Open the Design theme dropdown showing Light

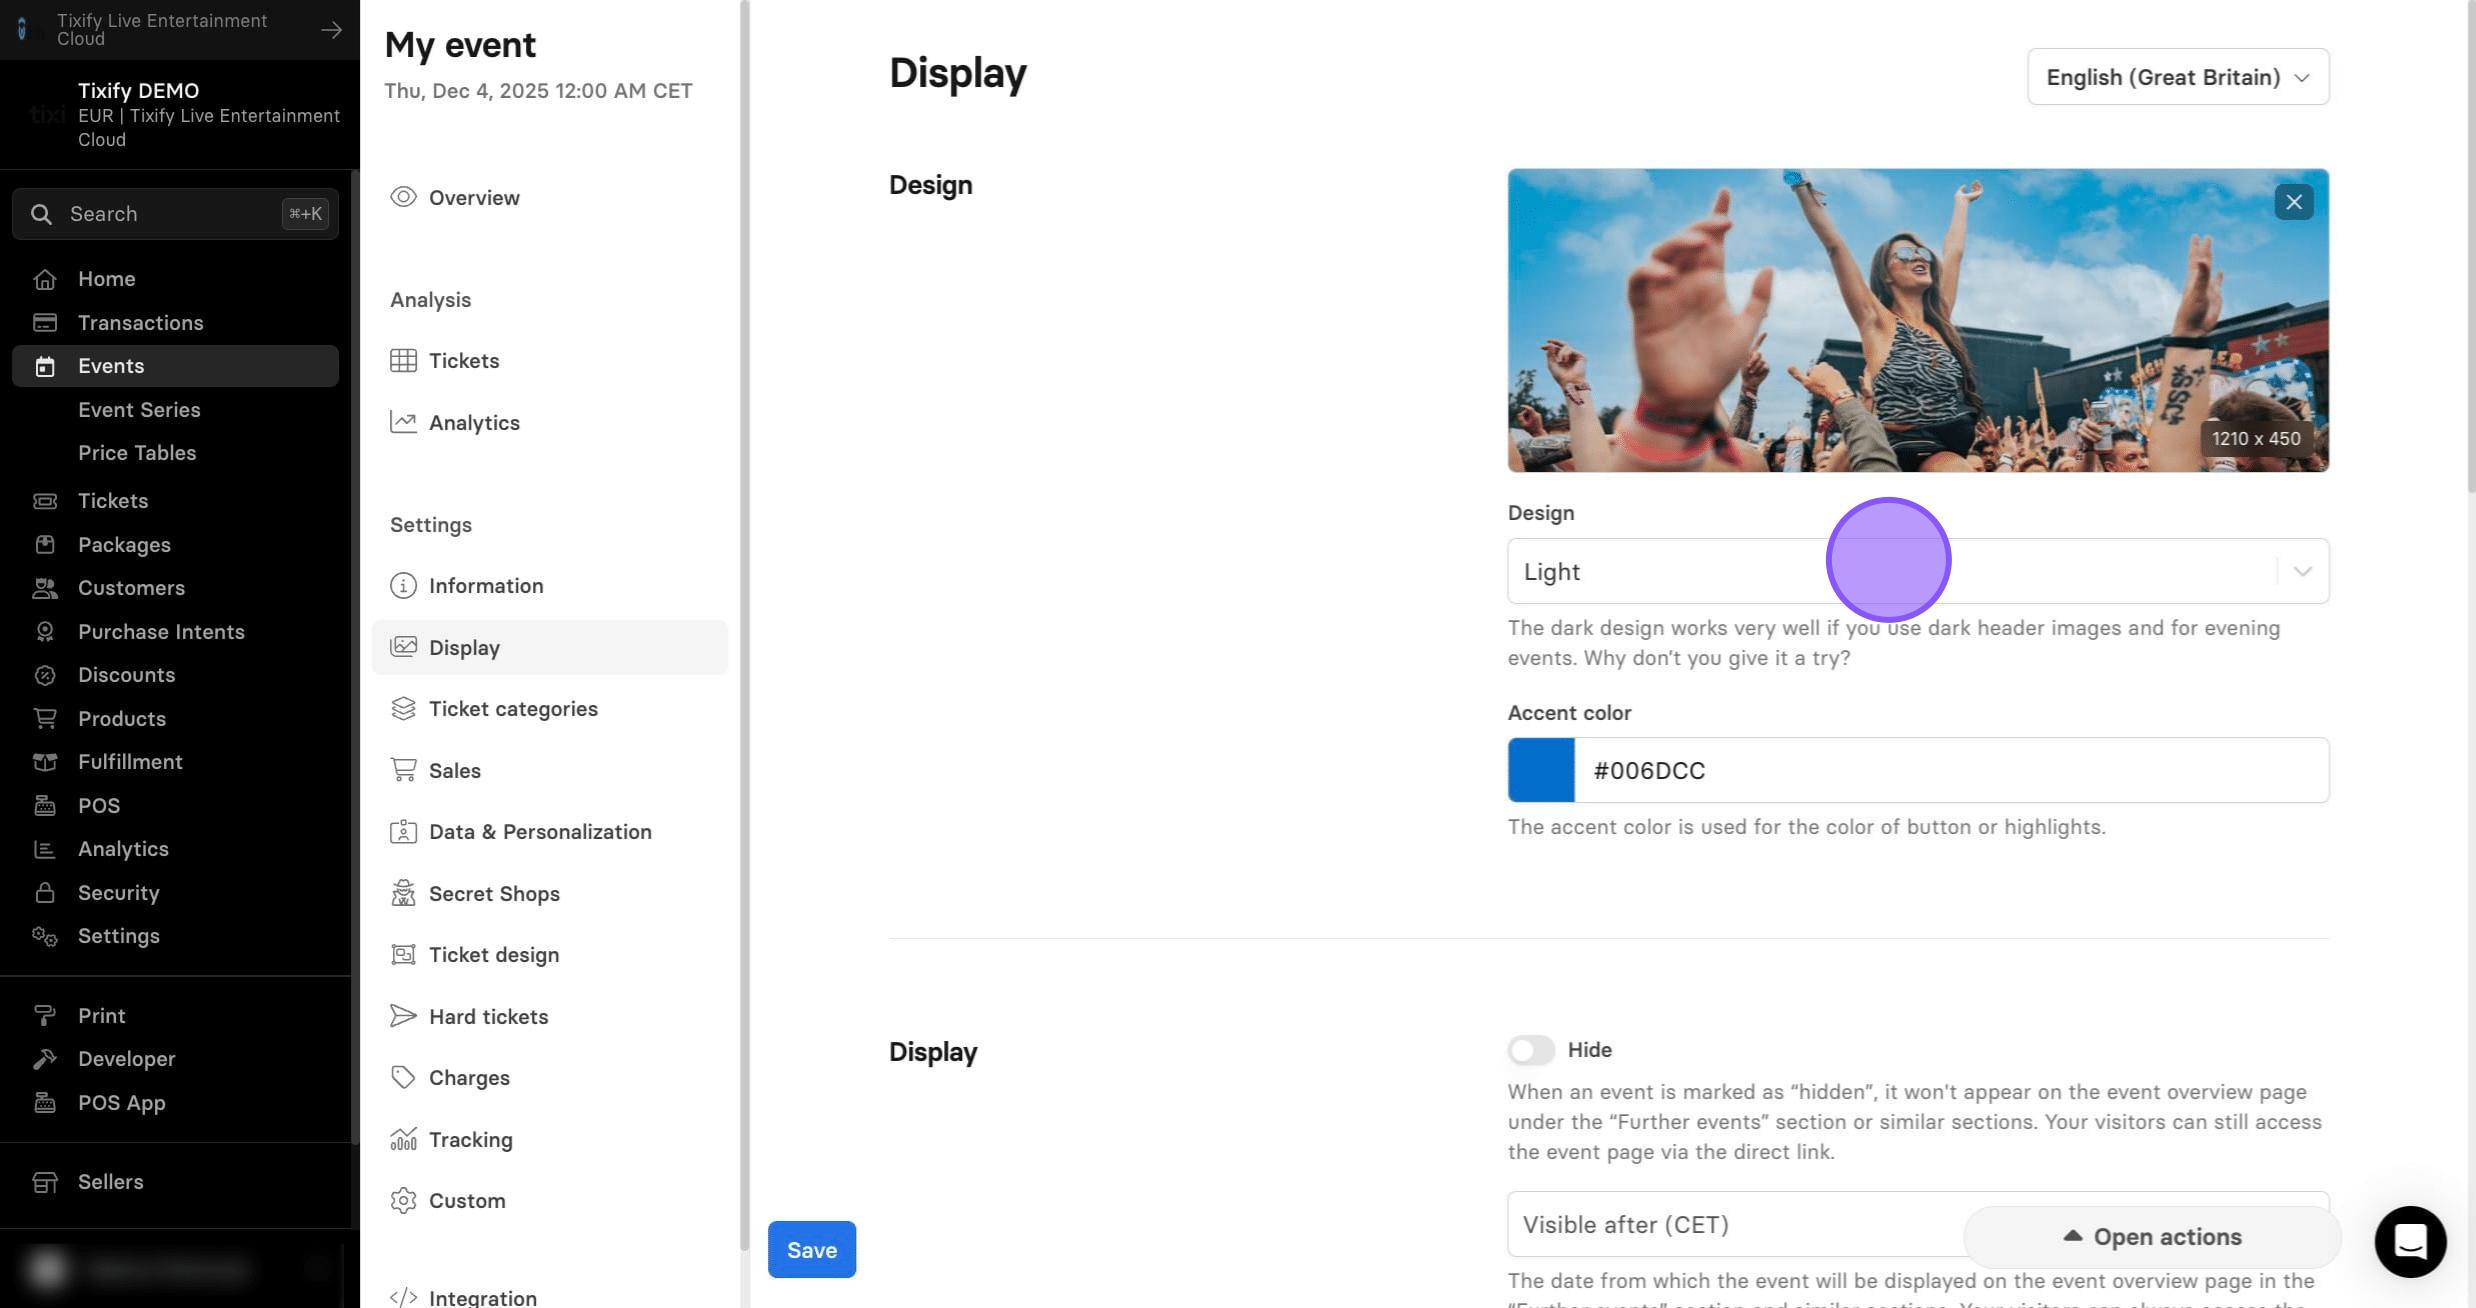tap(1918, 571)
